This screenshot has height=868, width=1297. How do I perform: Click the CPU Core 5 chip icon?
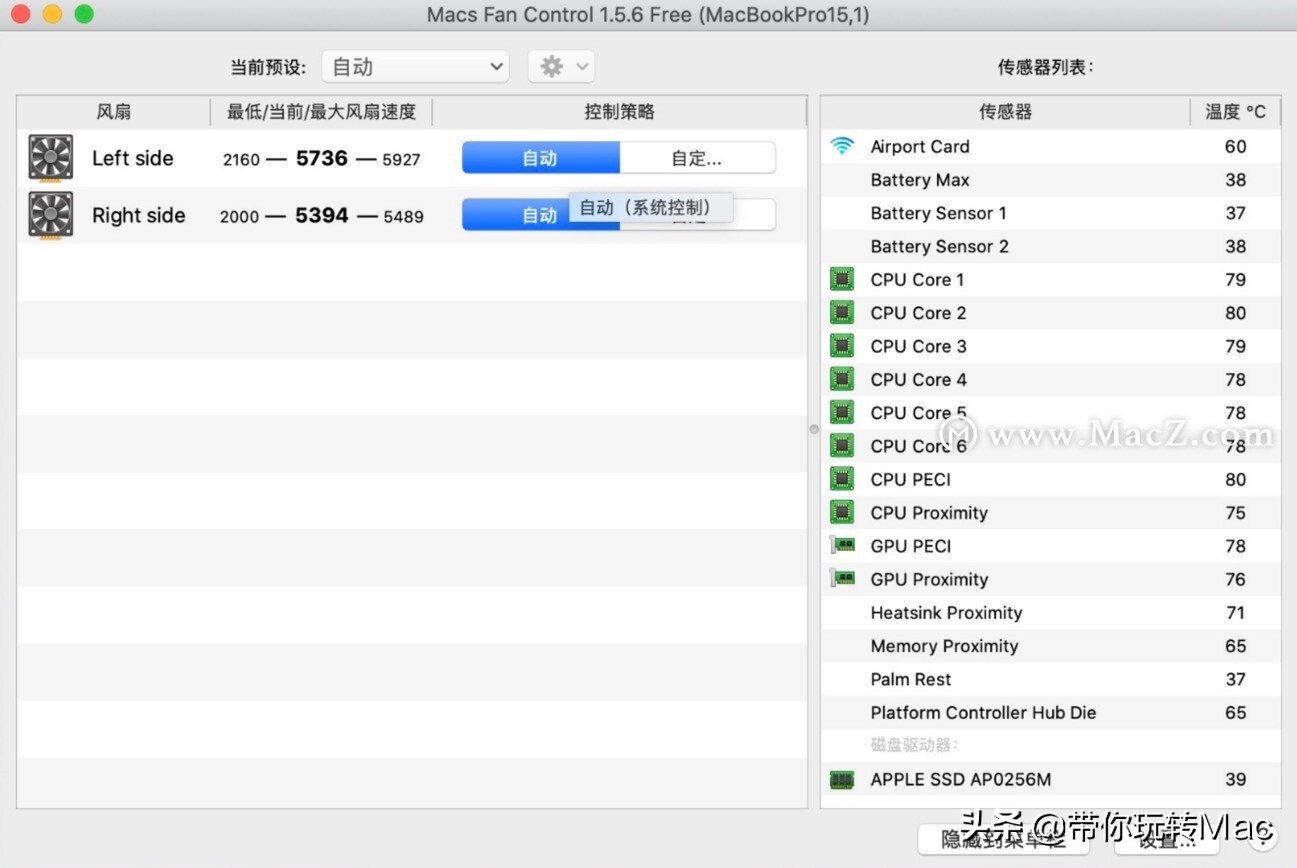842,413
